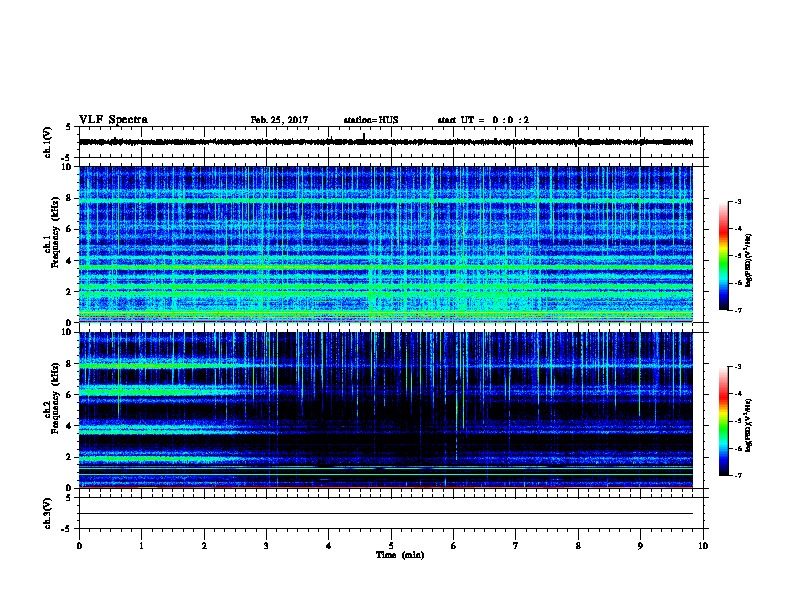Viewport: 792px width, 612px height.
Task: Click the "start UT = 0 : 0 : 2" label
Action: pyautogui.click(x=483, y=120)
